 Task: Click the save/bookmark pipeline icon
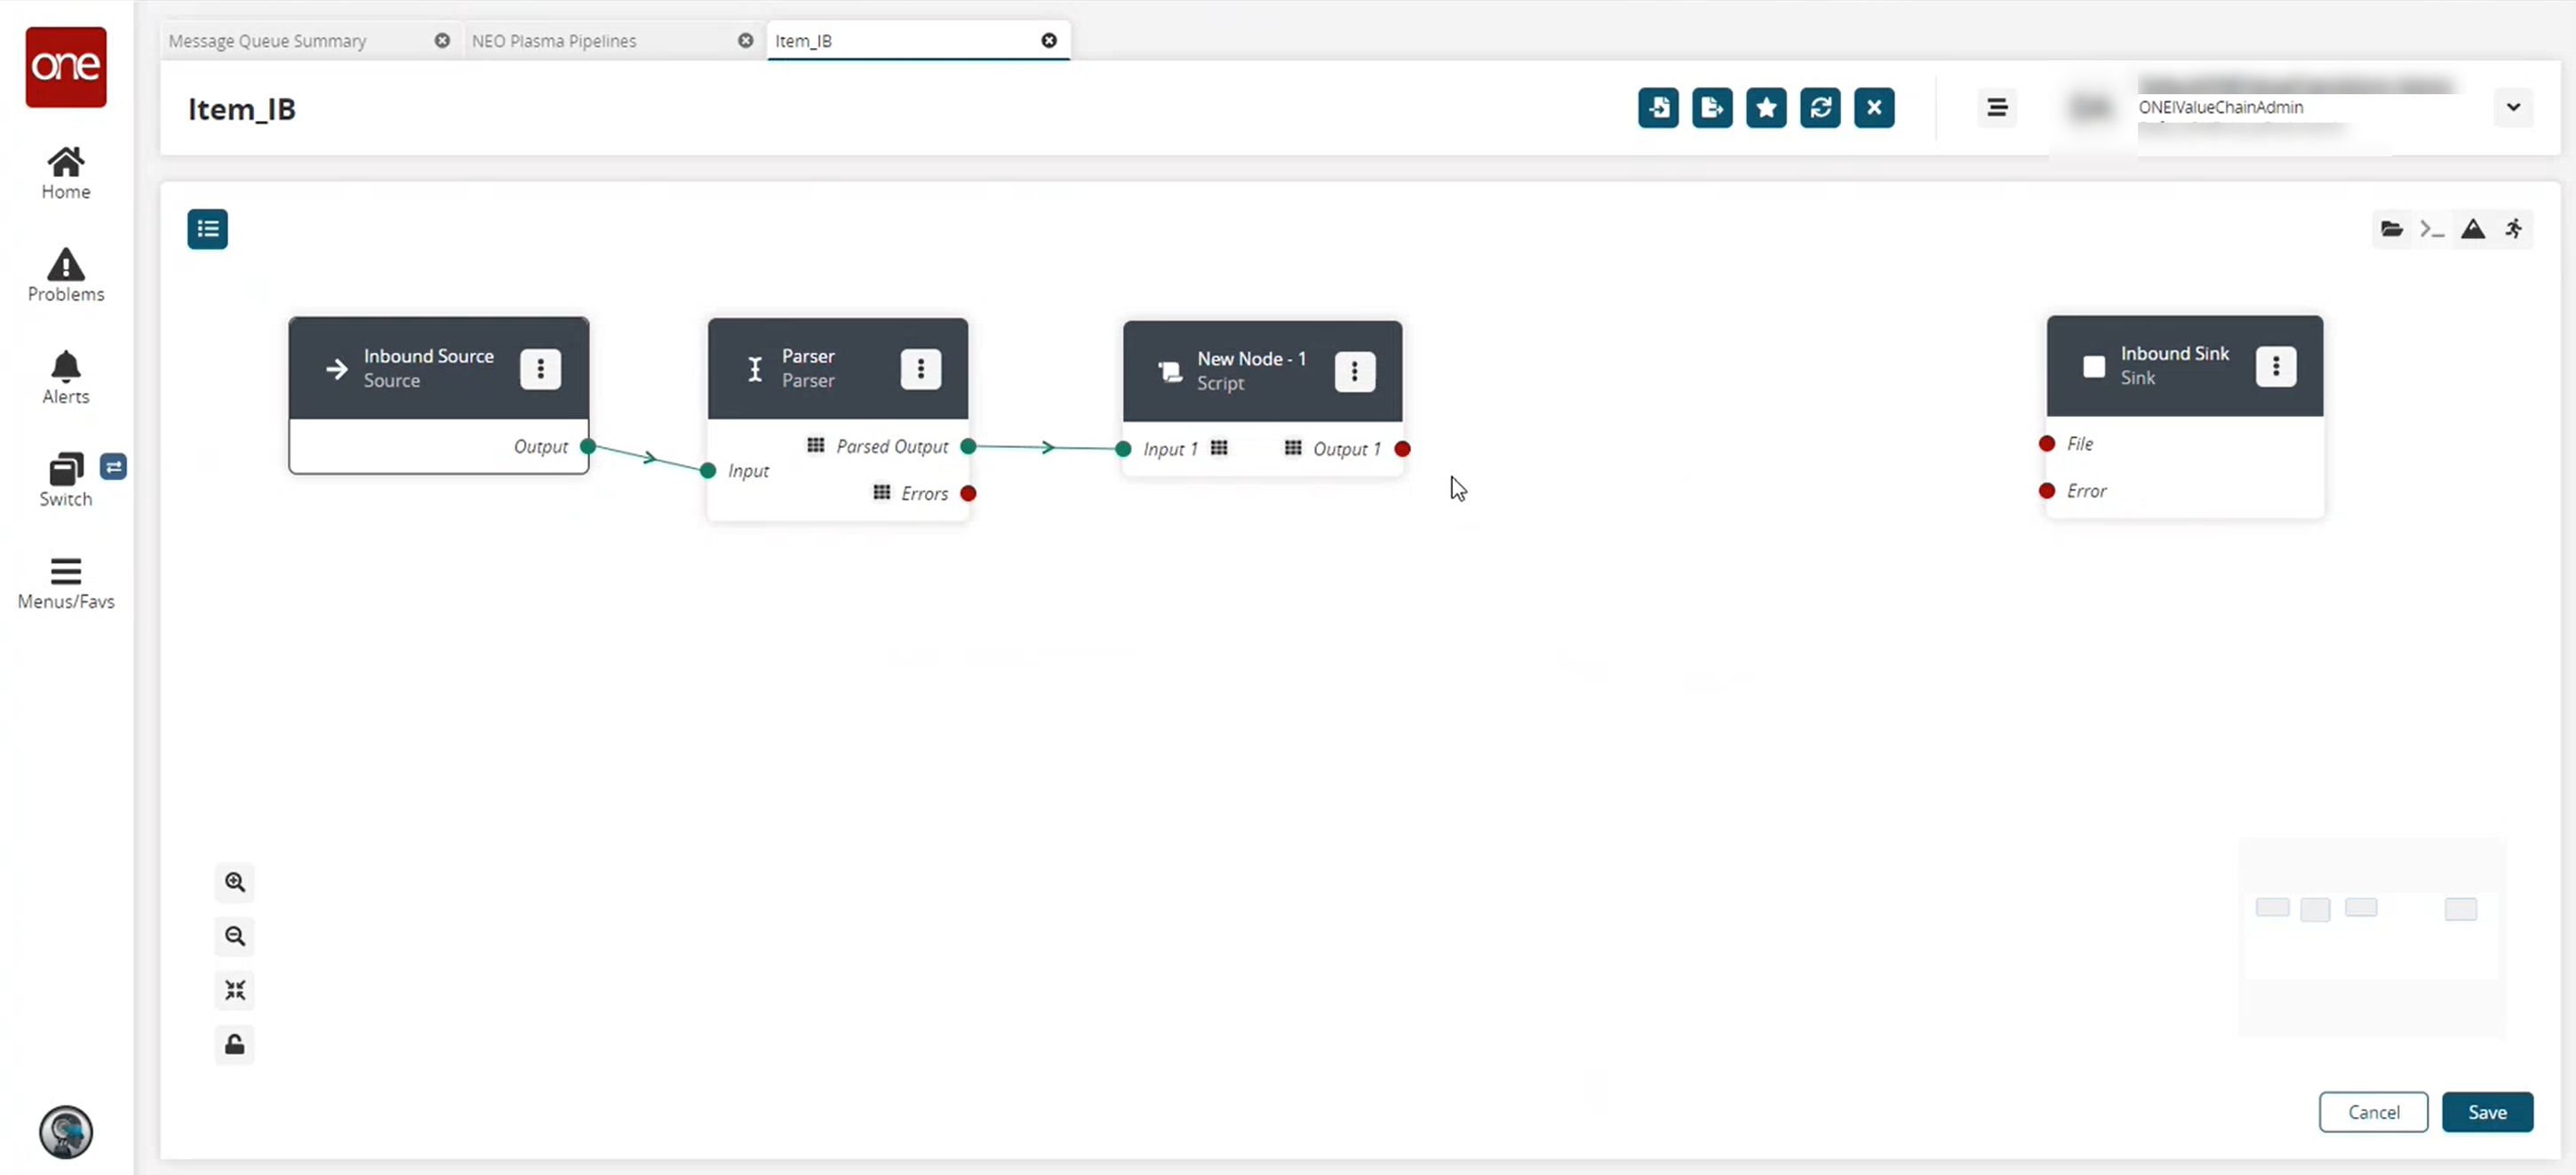[x=1767, y=108]
